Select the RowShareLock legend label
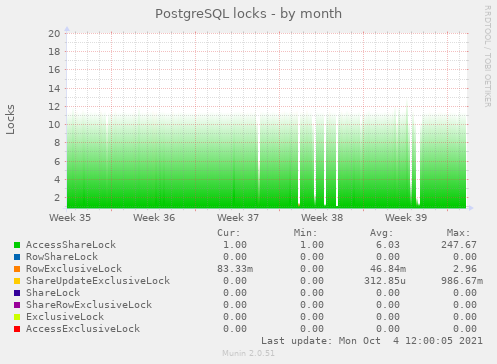The width and height of the screenshot is (497, 364). (62, 257)
